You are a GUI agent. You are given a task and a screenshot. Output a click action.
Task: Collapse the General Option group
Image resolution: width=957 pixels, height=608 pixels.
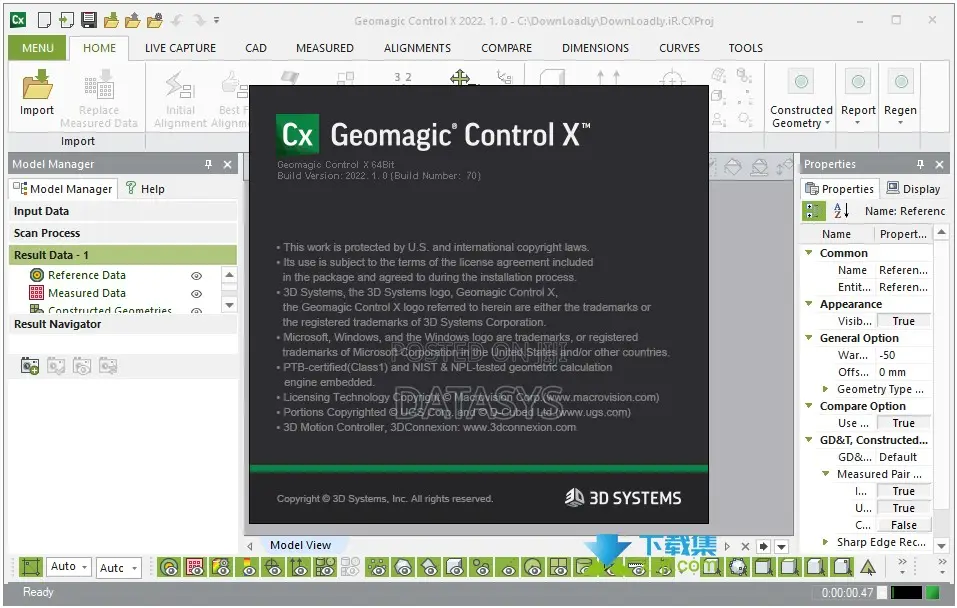(x=809, y=338)
